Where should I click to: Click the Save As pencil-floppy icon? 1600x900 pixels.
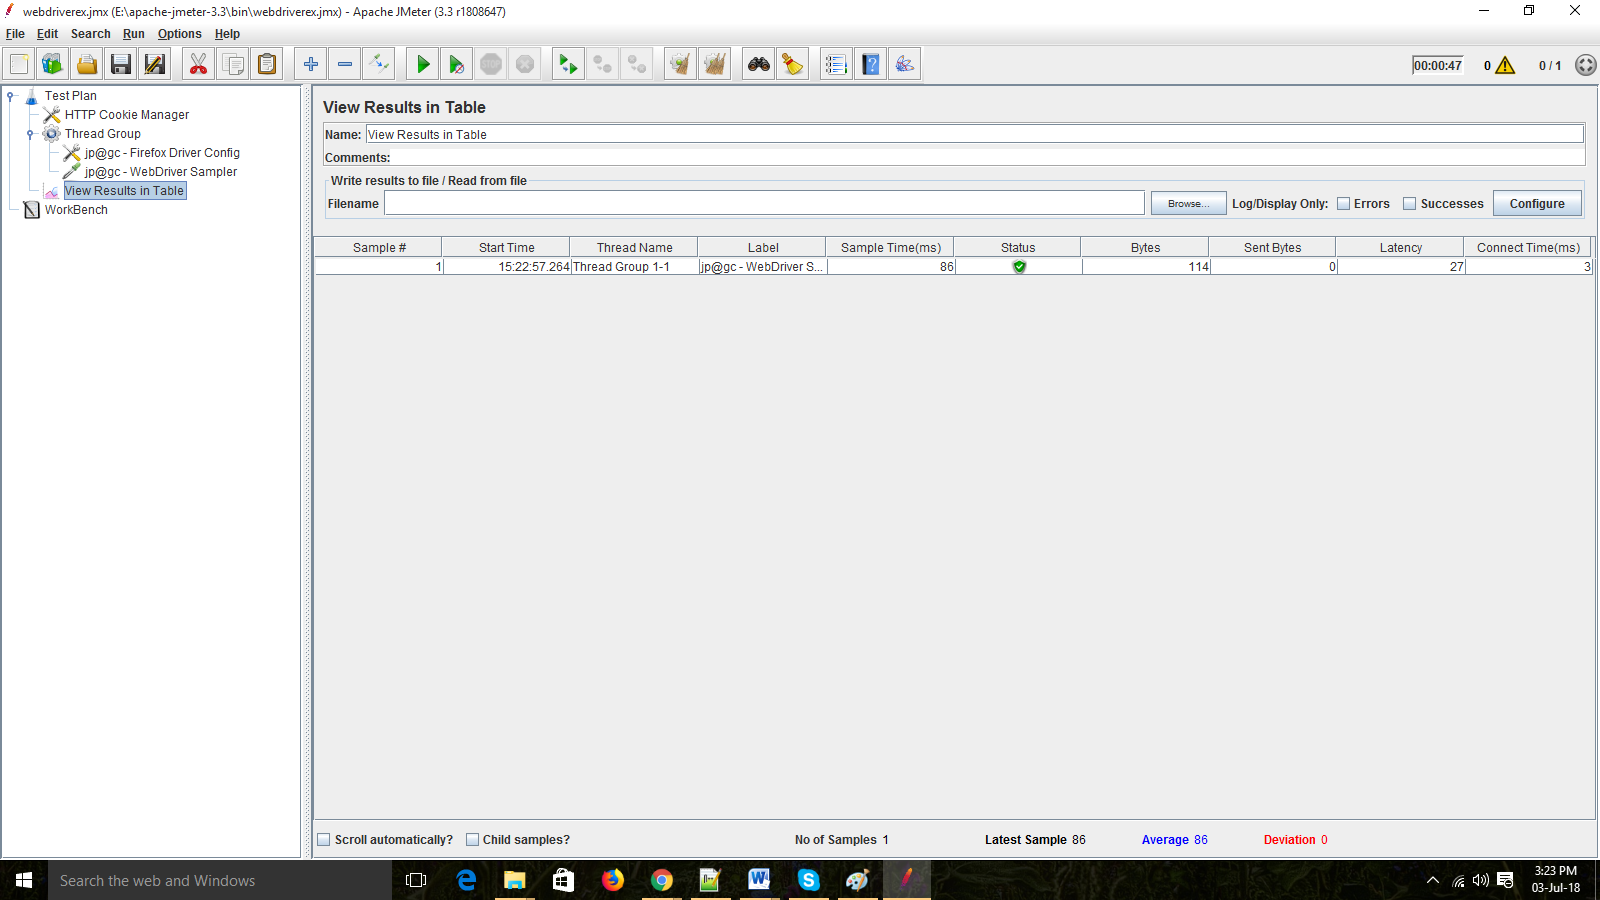click(x=155, y=64)
